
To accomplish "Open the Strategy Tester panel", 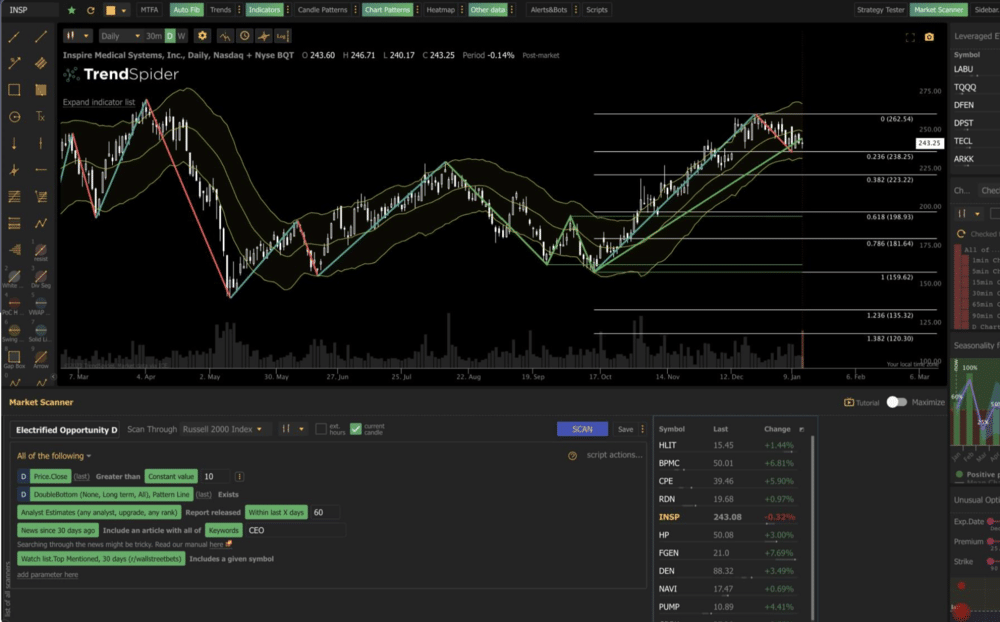I will [881, 10].
